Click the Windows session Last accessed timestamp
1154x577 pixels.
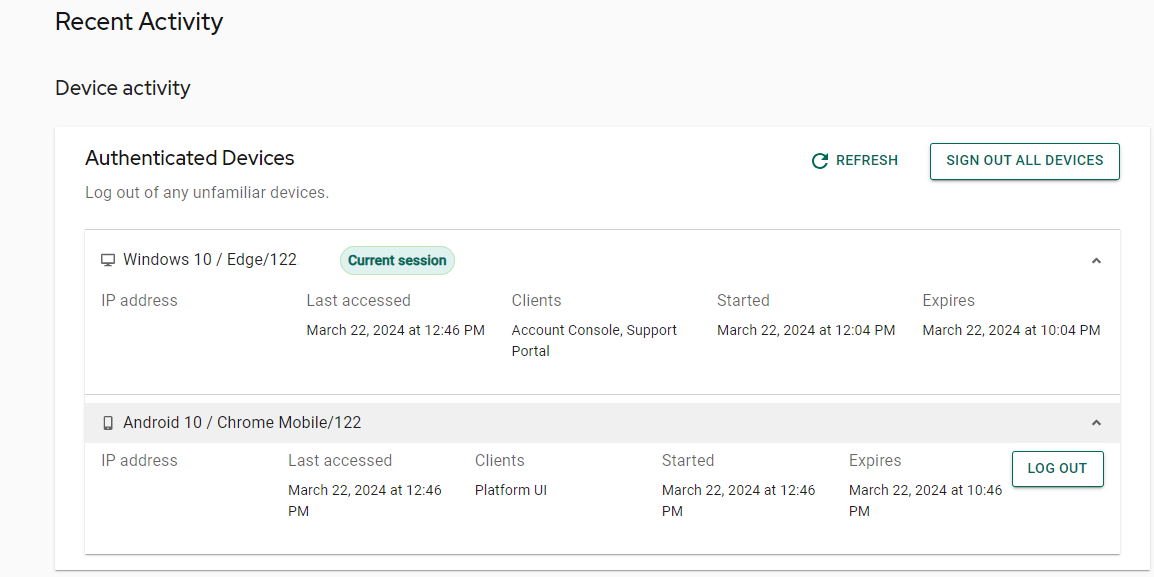(395, 330)
